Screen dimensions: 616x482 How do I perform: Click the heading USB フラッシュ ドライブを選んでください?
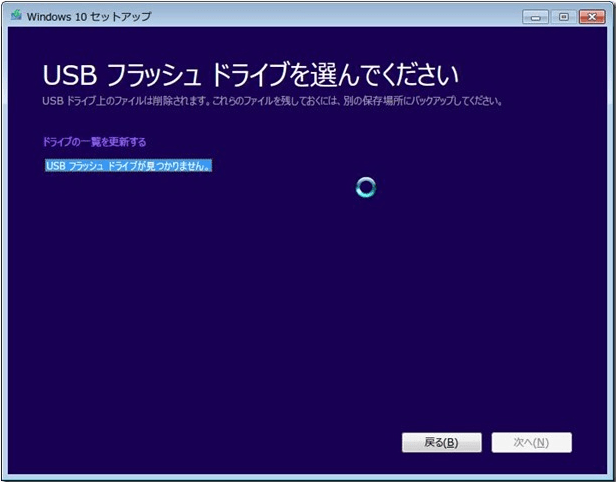coord(251,75)
